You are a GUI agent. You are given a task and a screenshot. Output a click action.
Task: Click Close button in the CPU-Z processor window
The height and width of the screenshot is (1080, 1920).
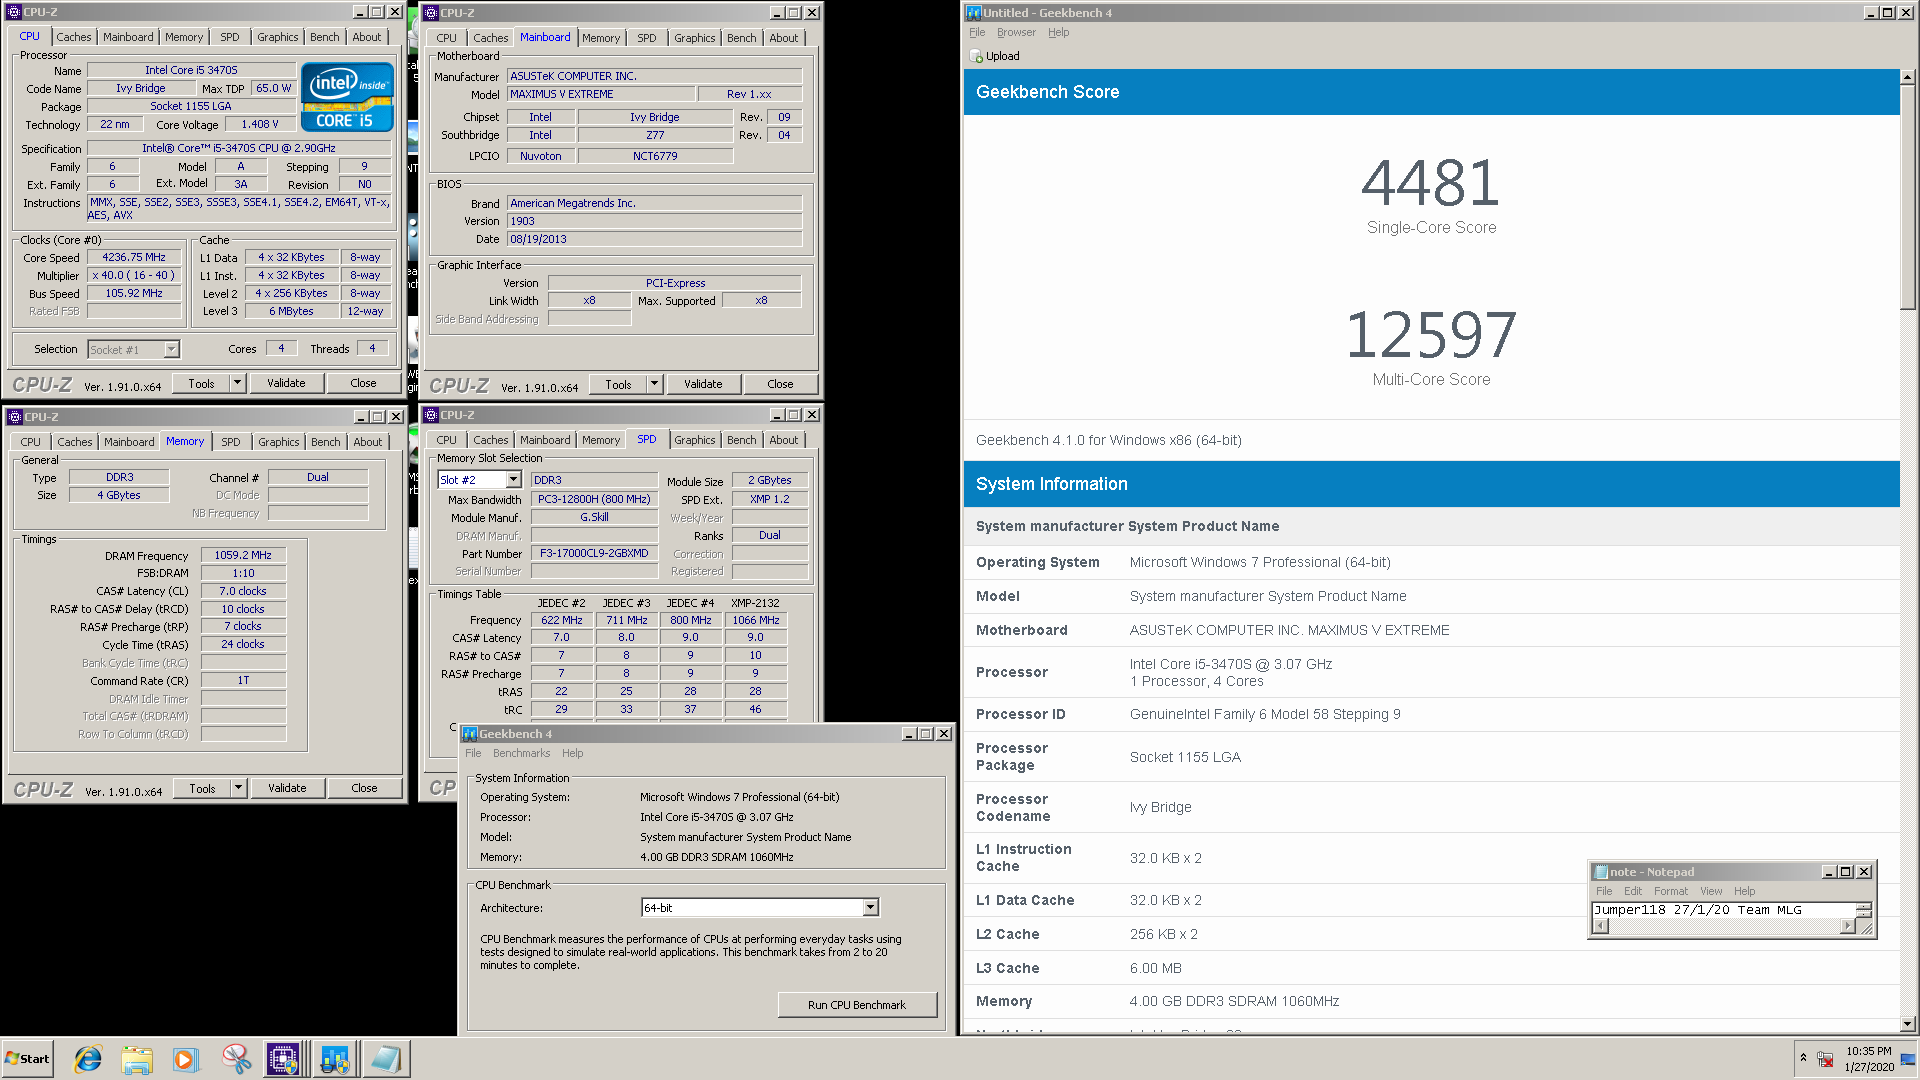click(363, 383)
